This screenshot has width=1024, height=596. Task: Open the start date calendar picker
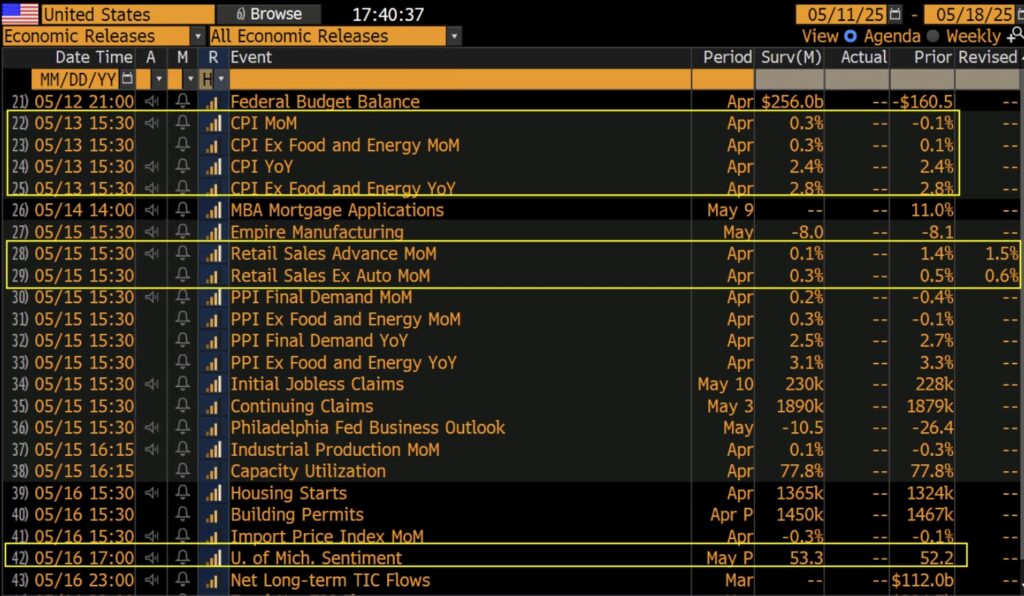(x=894, y=15)
